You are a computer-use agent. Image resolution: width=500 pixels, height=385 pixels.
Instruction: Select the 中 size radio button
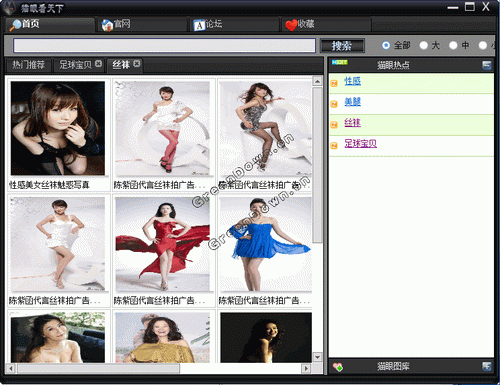[x=453, y=45]
